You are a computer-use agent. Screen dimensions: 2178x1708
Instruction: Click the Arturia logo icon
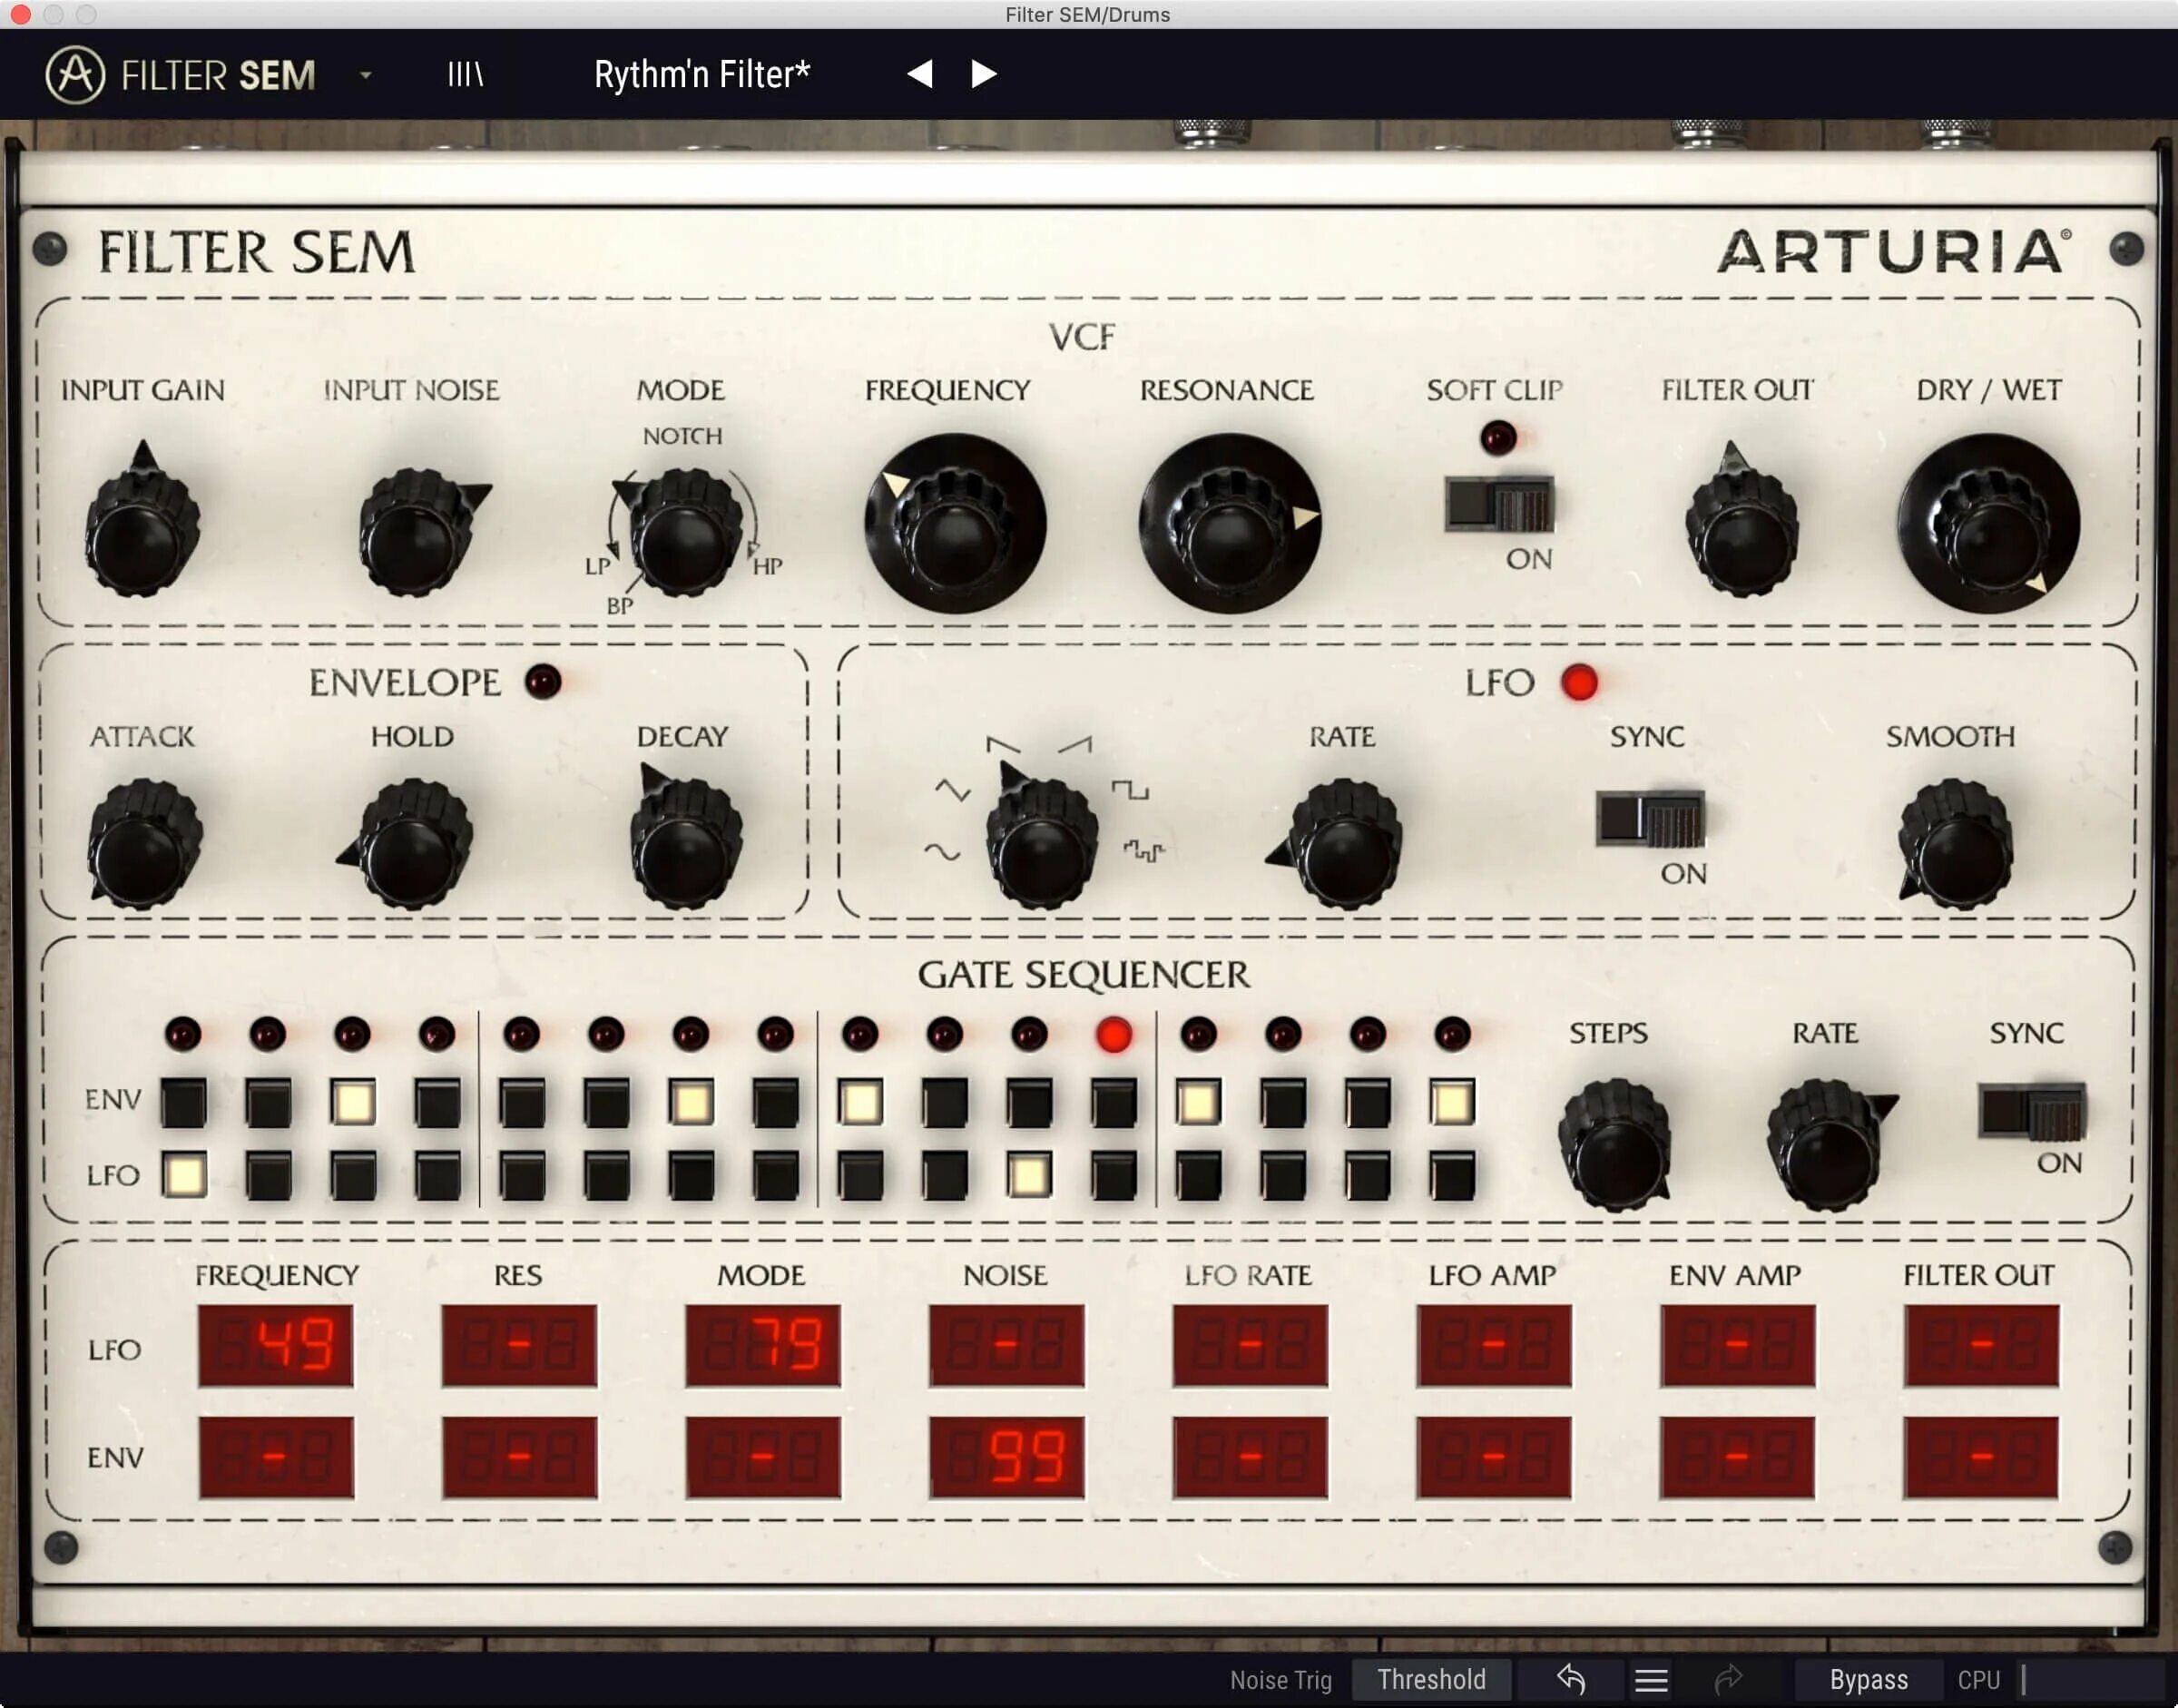click(75, 74)
